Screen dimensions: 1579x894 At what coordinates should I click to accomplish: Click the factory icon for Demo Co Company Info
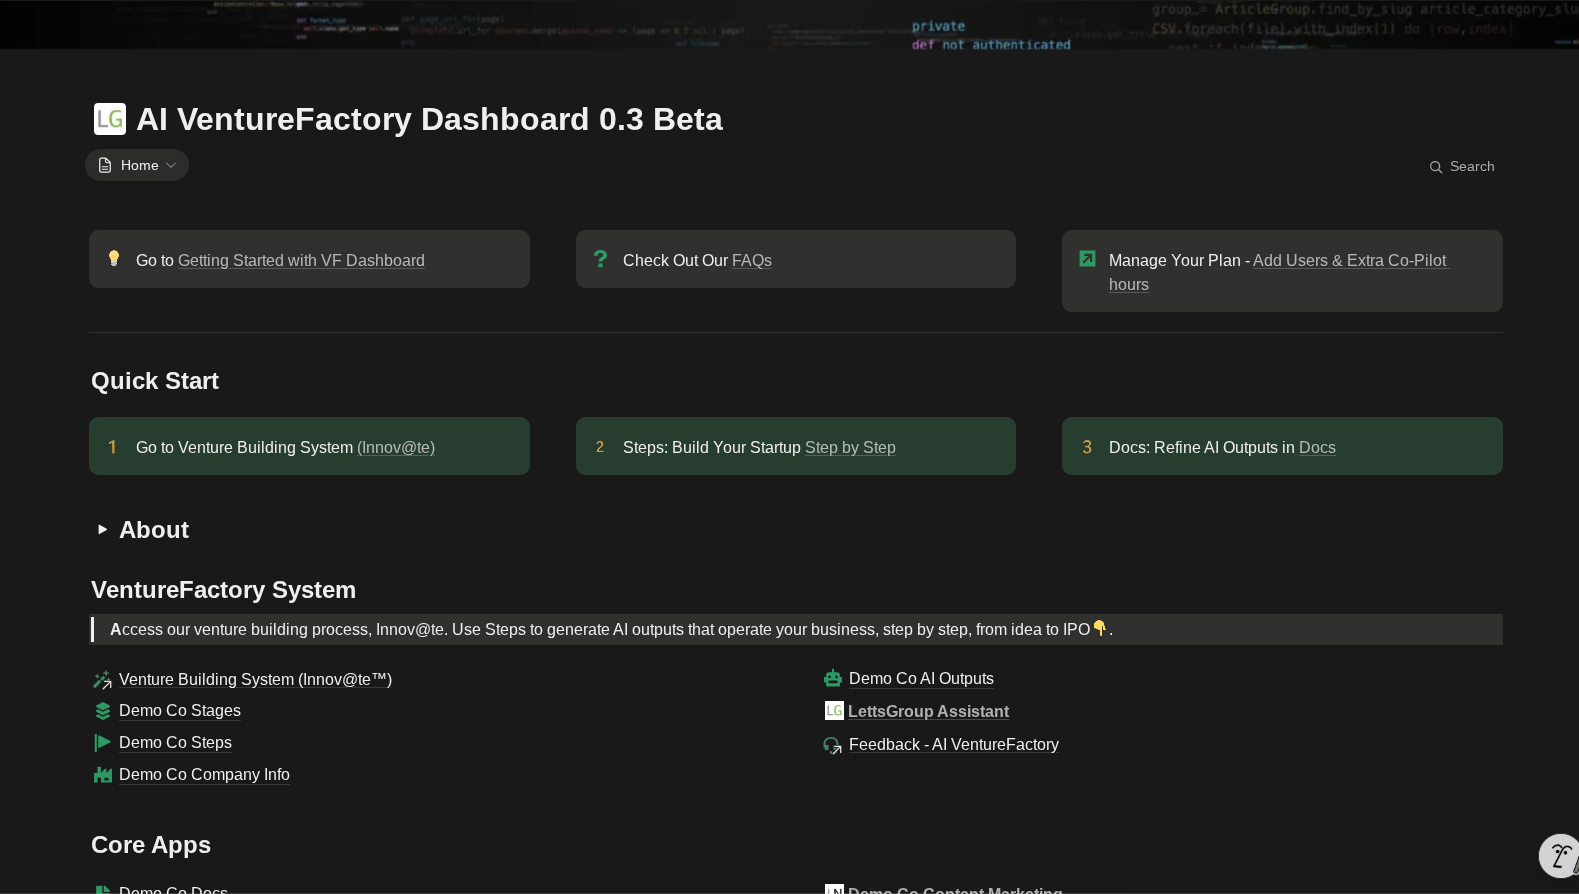coord(102,775)
